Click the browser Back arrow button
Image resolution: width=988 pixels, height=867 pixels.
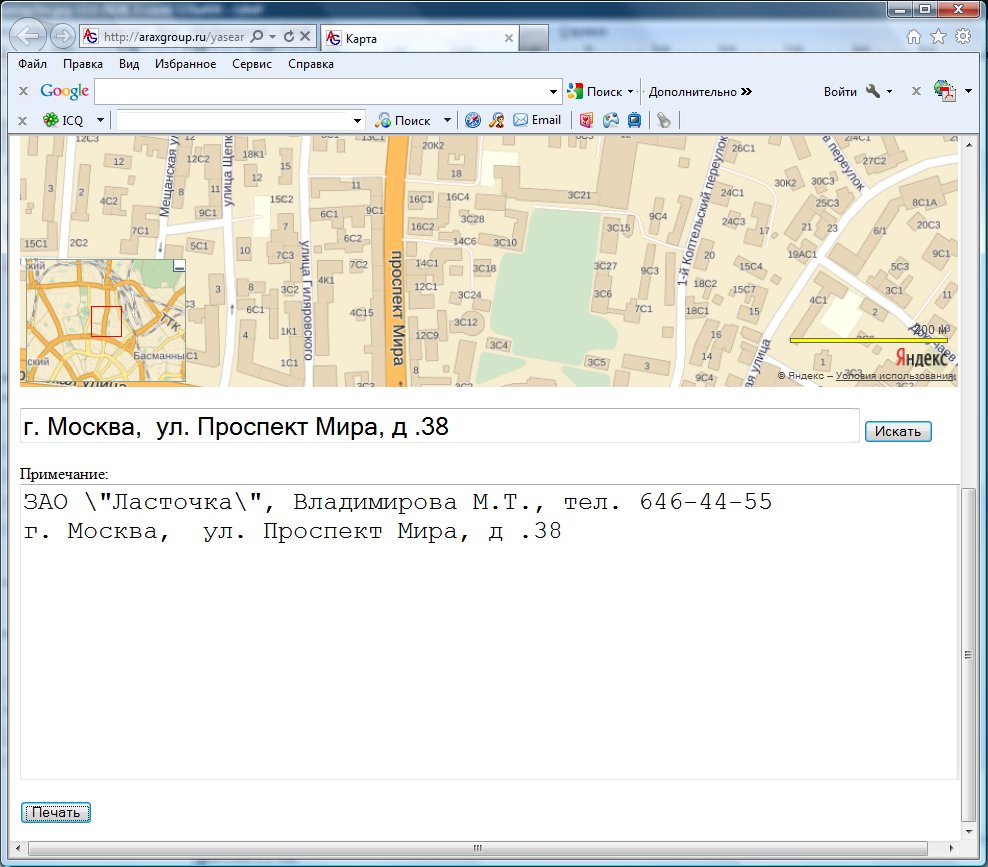click(28, 37)
